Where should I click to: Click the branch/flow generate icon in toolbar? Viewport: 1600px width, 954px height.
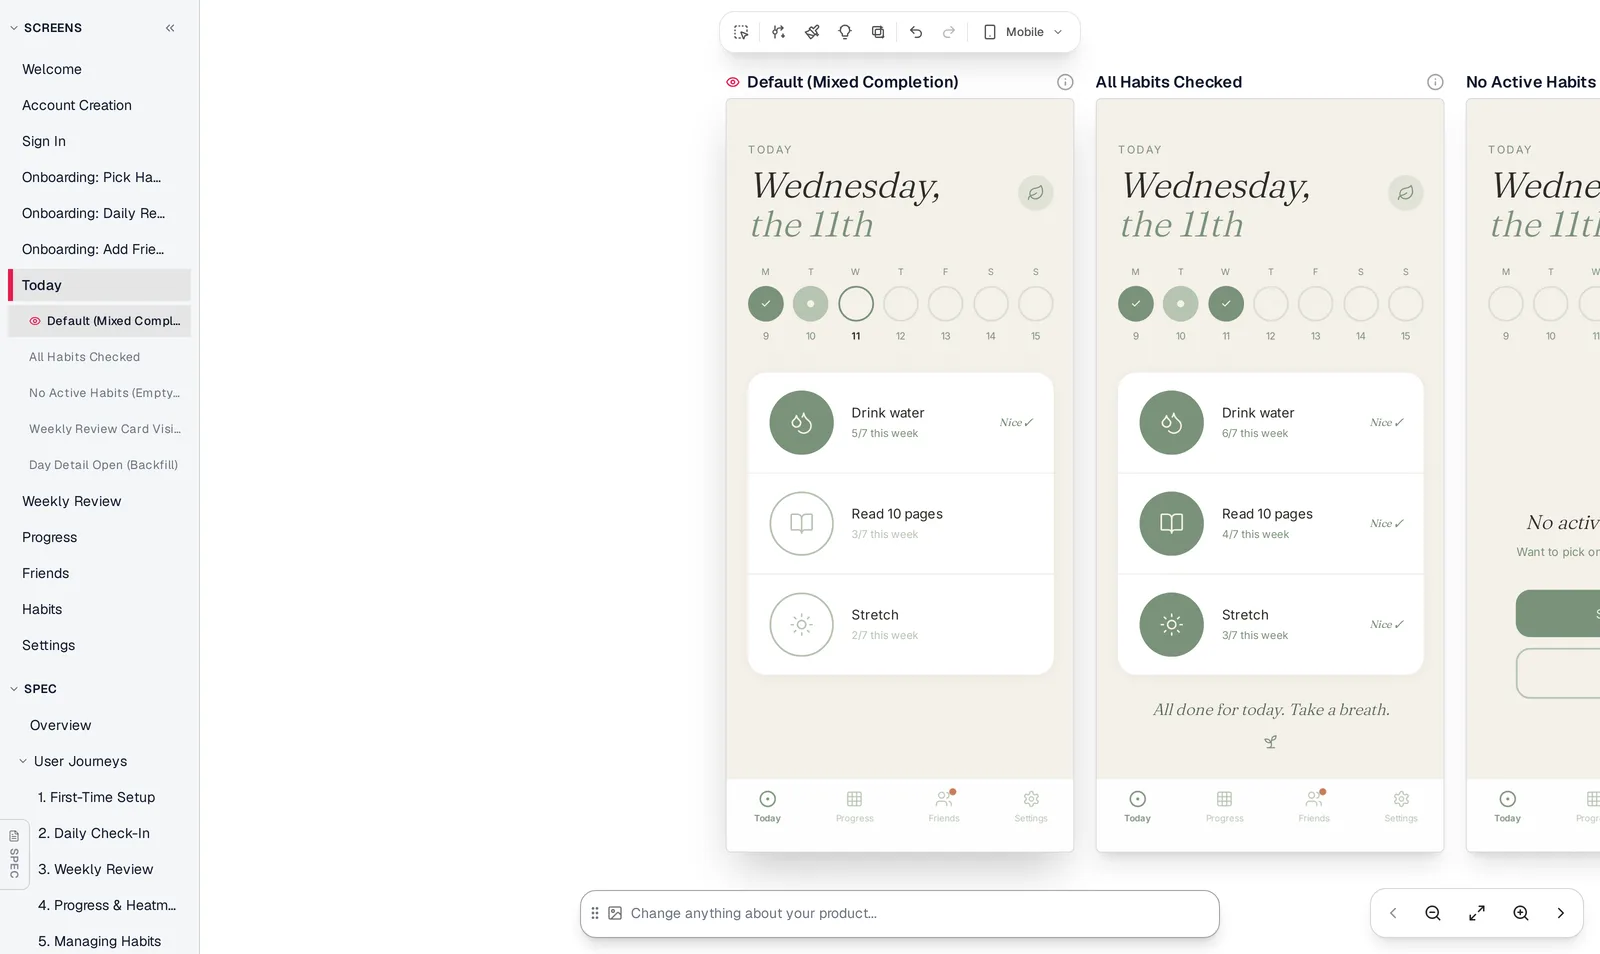[778, 32]
